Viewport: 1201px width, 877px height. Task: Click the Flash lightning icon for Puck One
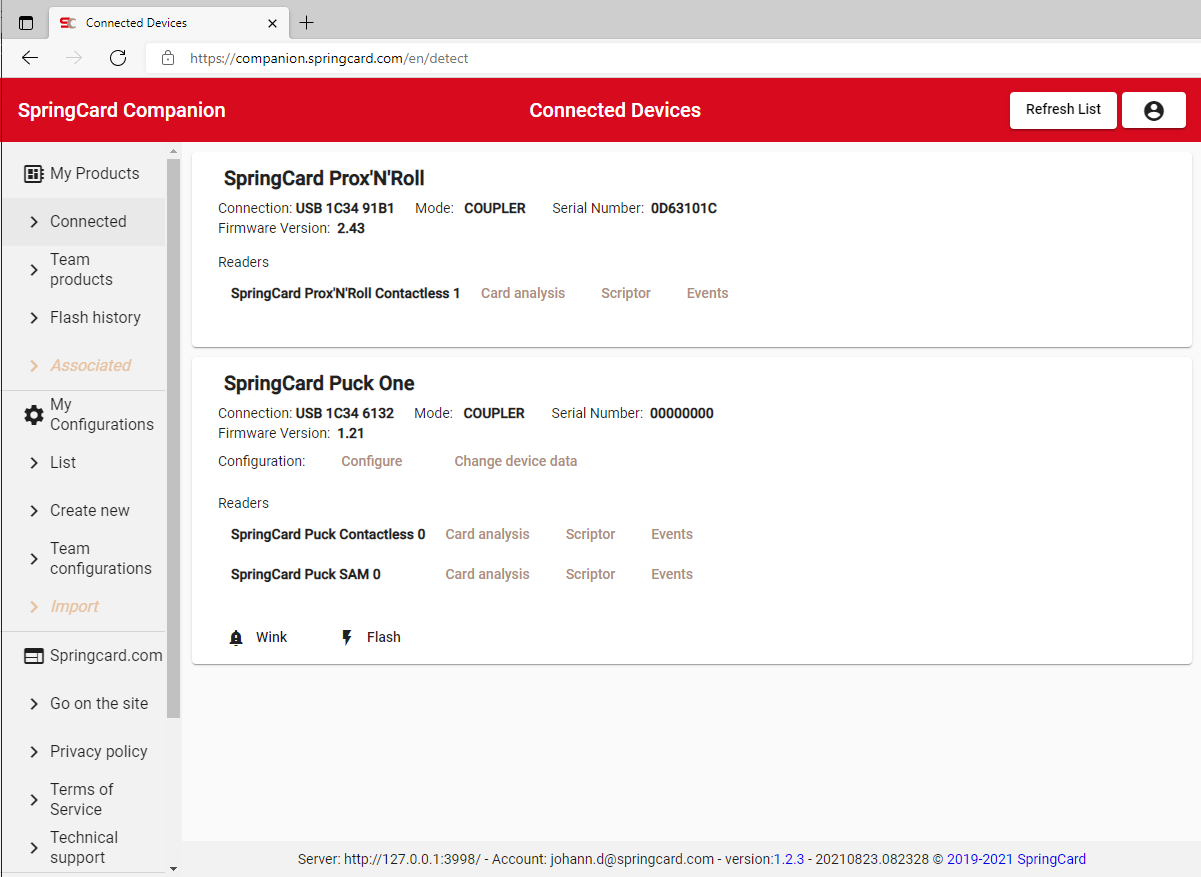click(x=346, y=636)
